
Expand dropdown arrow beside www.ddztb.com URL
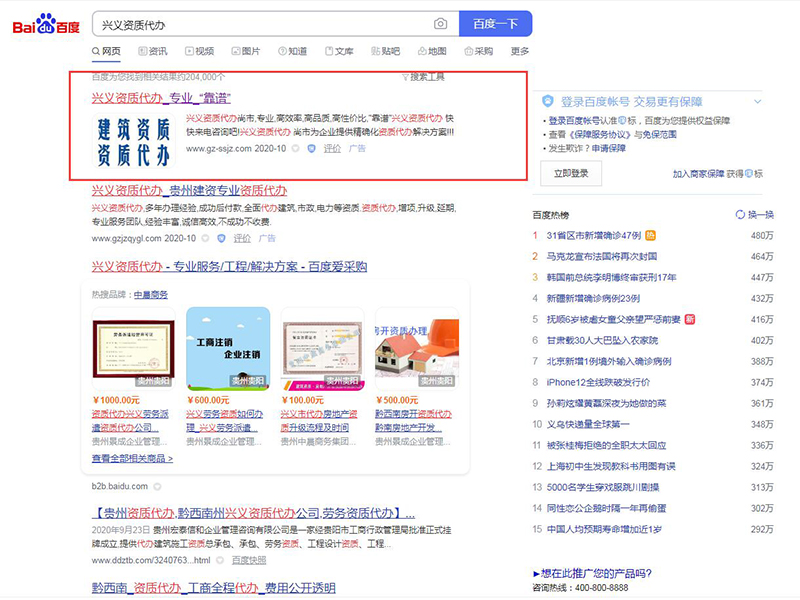(x=220, y=560)
